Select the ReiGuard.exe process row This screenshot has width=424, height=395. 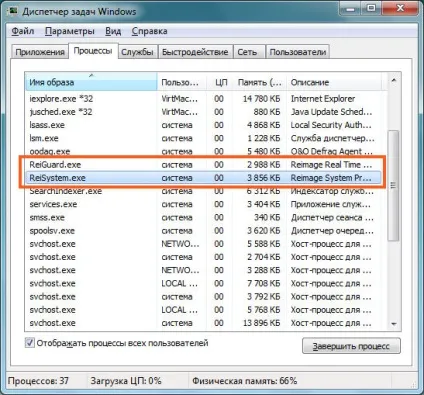[x=204, y=165]
